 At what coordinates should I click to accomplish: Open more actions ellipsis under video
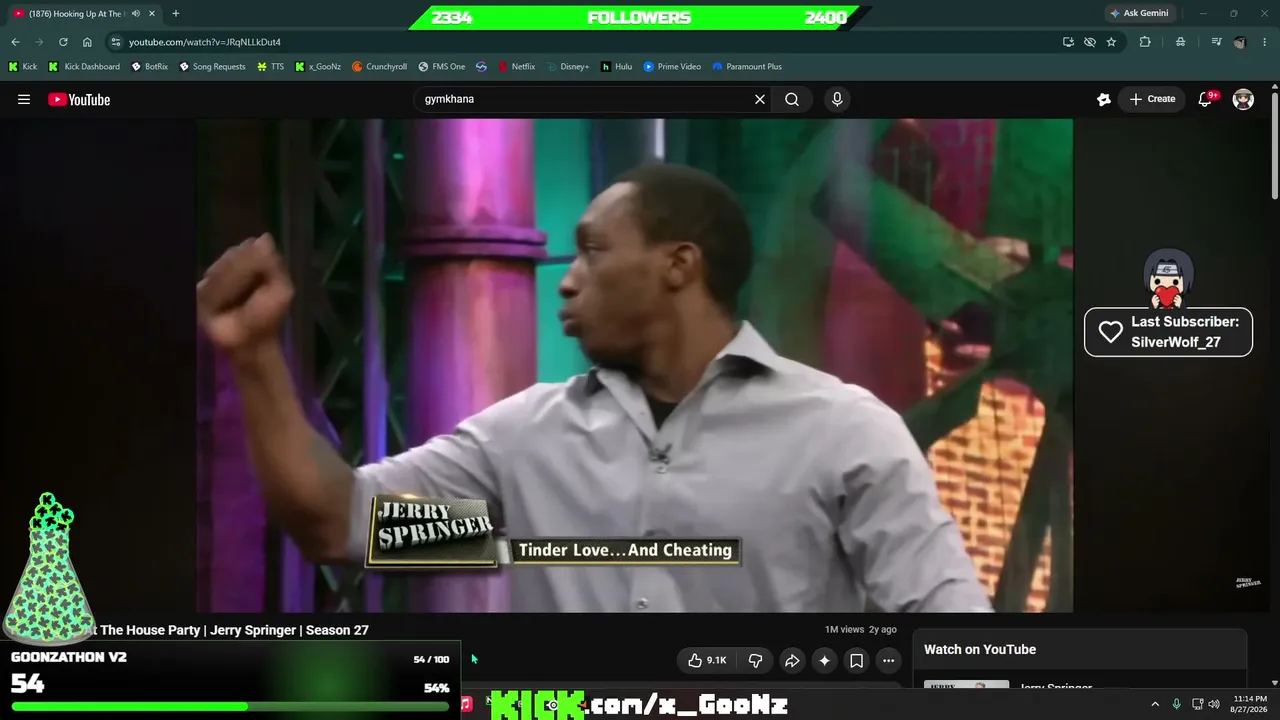888,660
